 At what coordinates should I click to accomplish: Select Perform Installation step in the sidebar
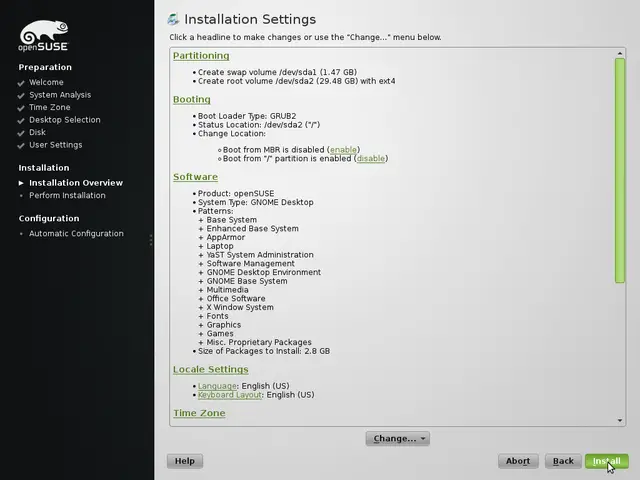67,196
